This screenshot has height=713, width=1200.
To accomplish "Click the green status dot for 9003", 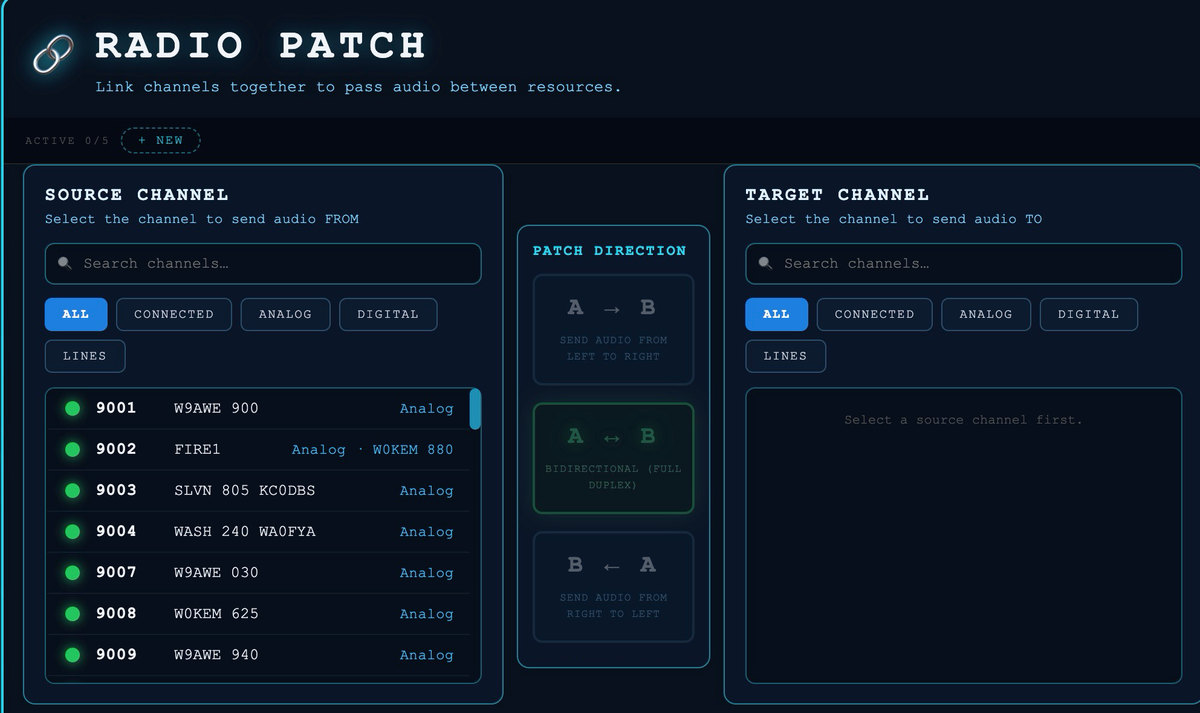I will 72,491.
